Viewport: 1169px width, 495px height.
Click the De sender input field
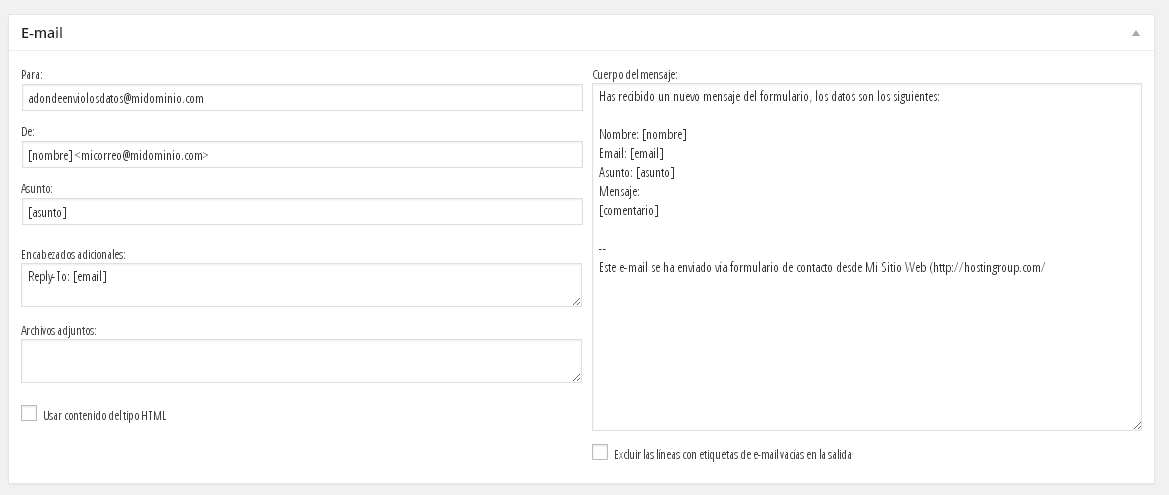(x=302, y=155)
